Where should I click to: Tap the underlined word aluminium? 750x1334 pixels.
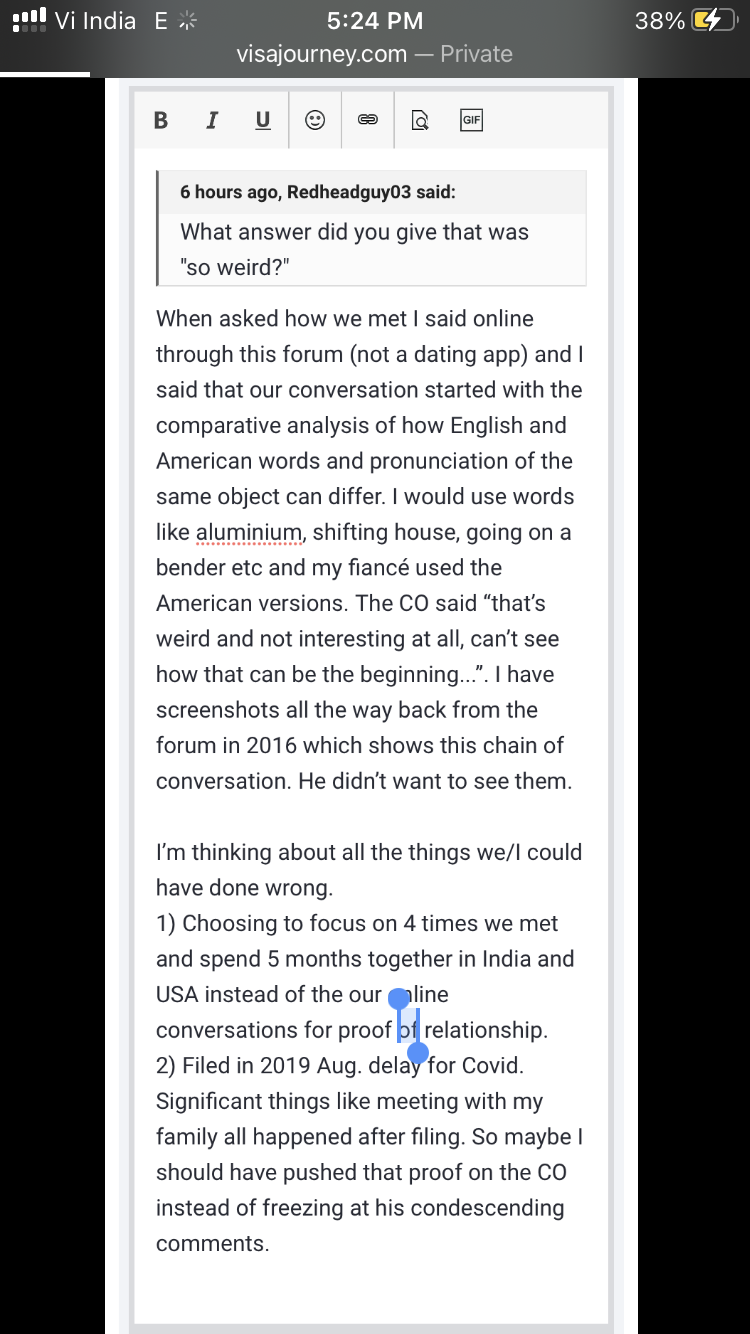coord(249,533)
